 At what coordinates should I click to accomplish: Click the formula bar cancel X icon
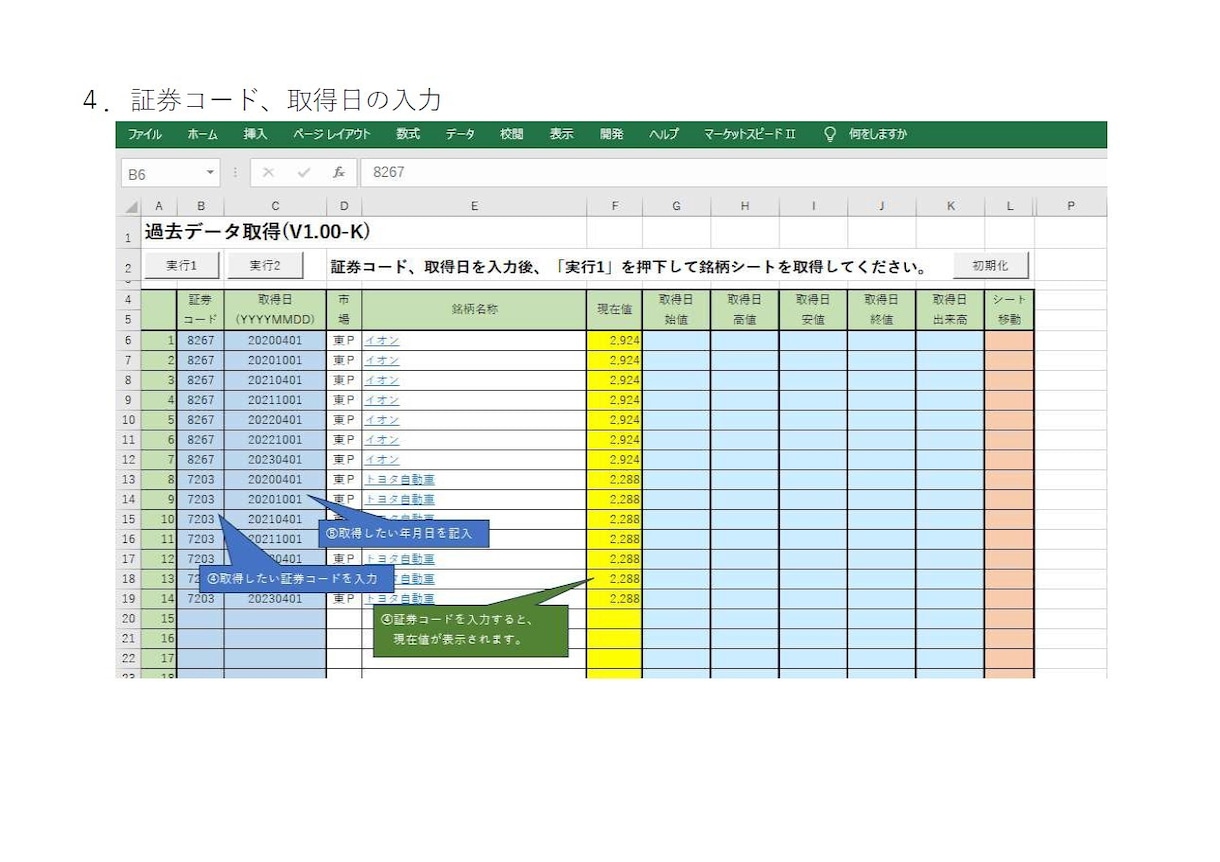click(268, 172)
